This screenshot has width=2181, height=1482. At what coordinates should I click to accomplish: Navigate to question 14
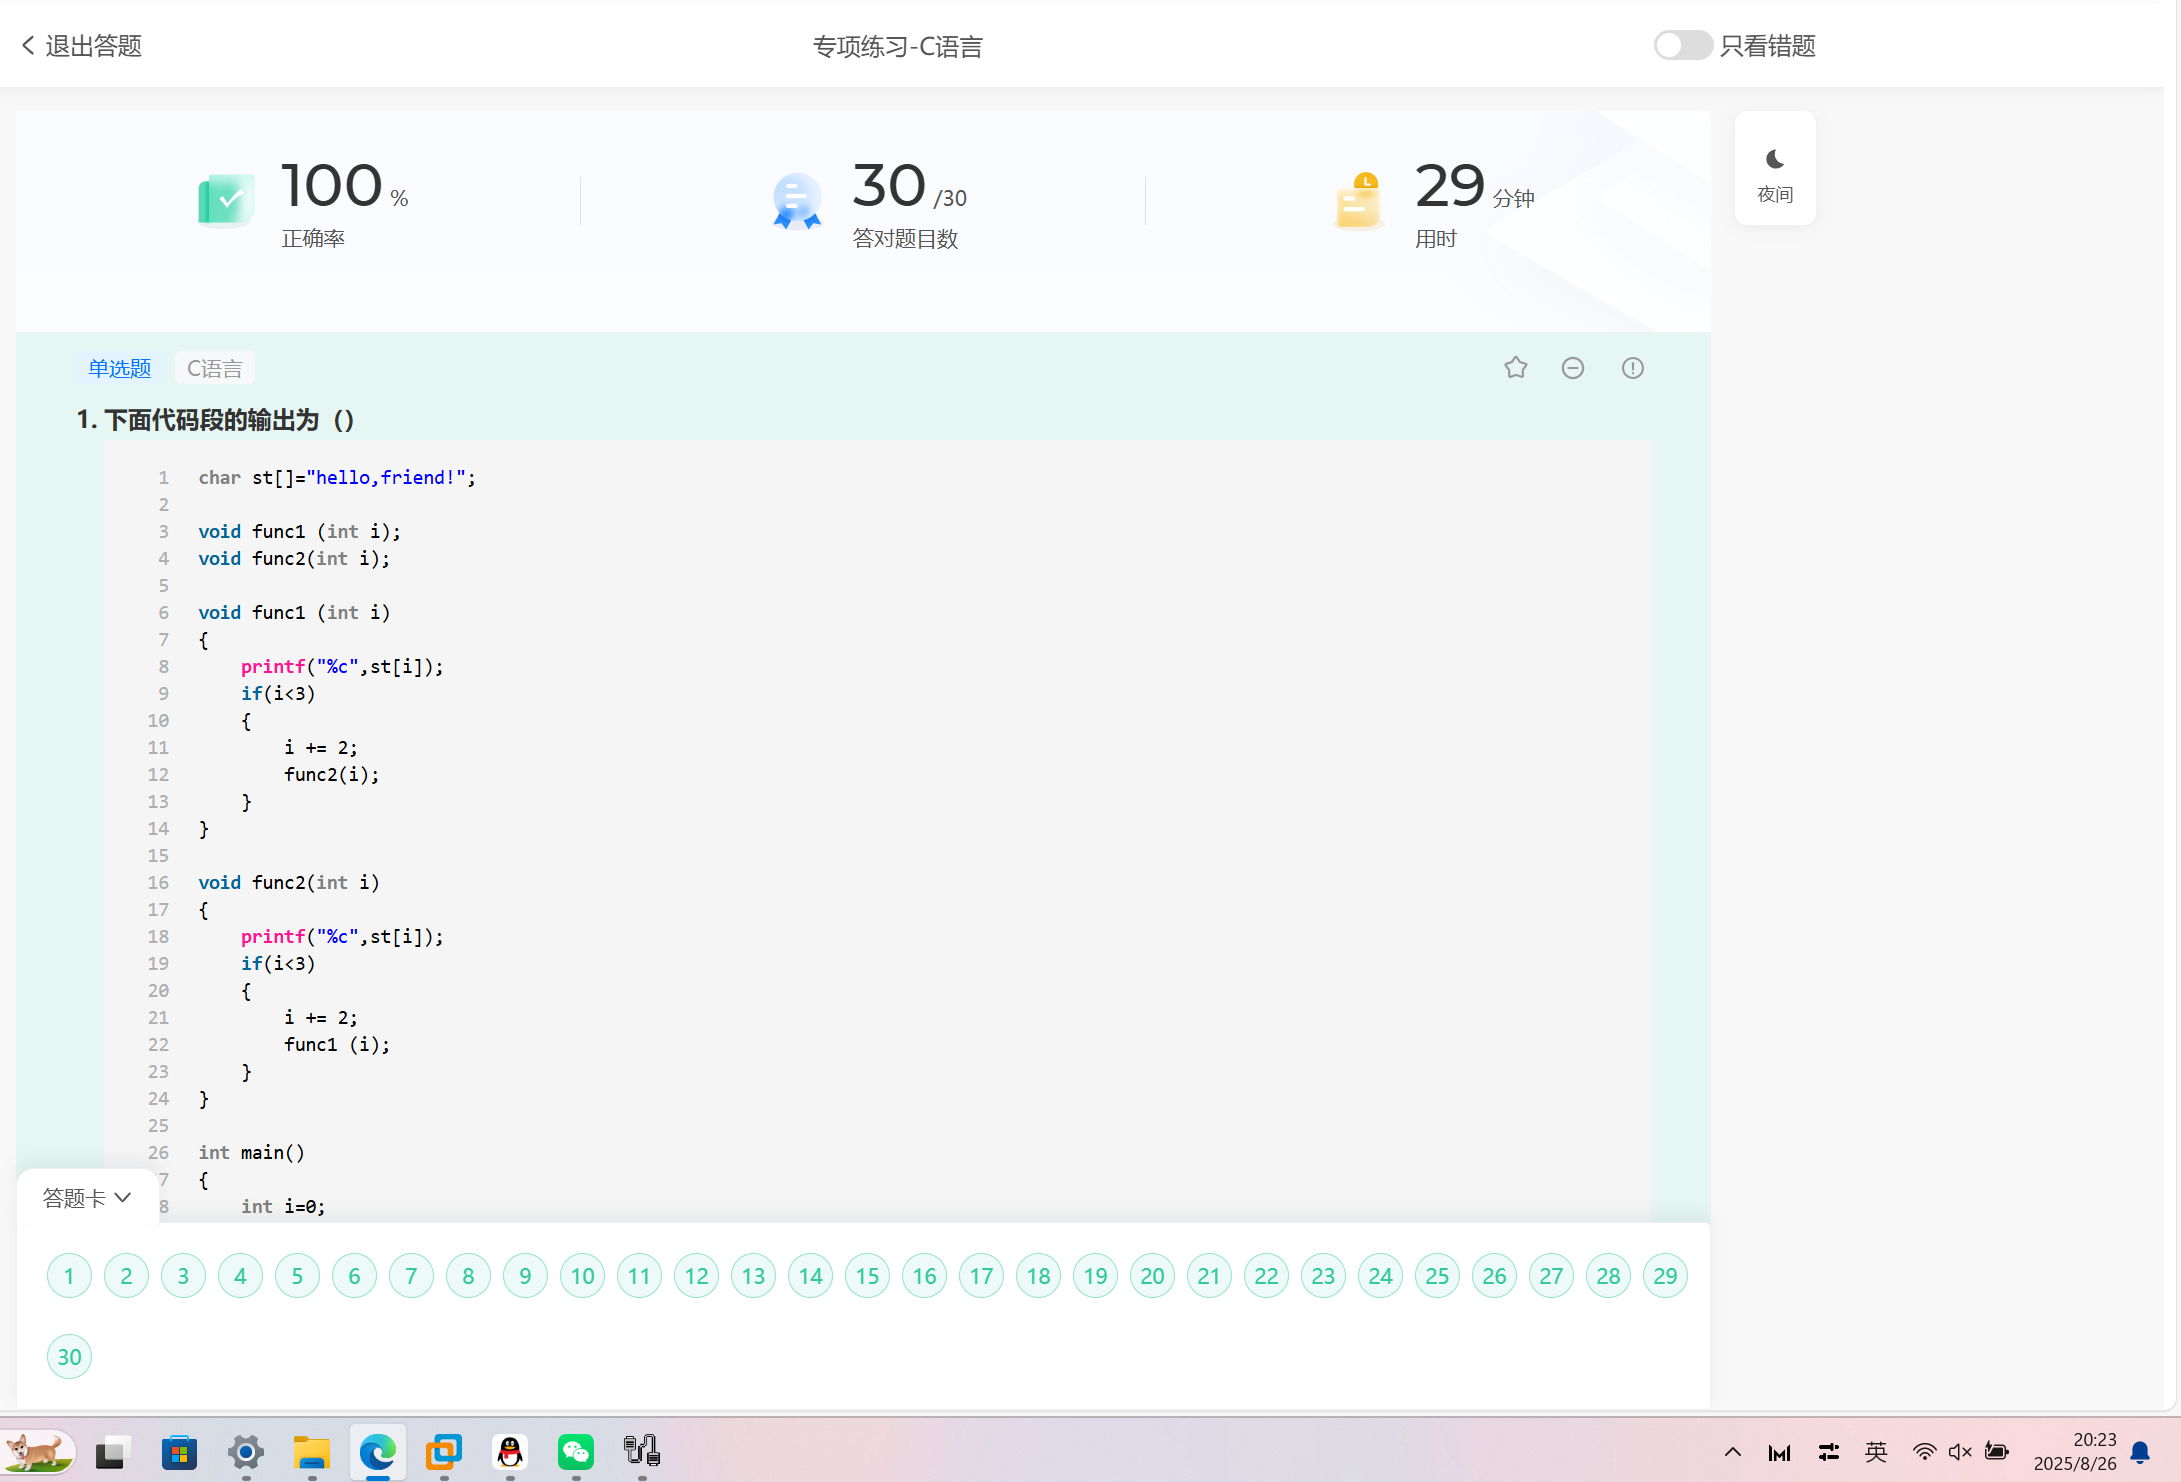(810, 1276)
